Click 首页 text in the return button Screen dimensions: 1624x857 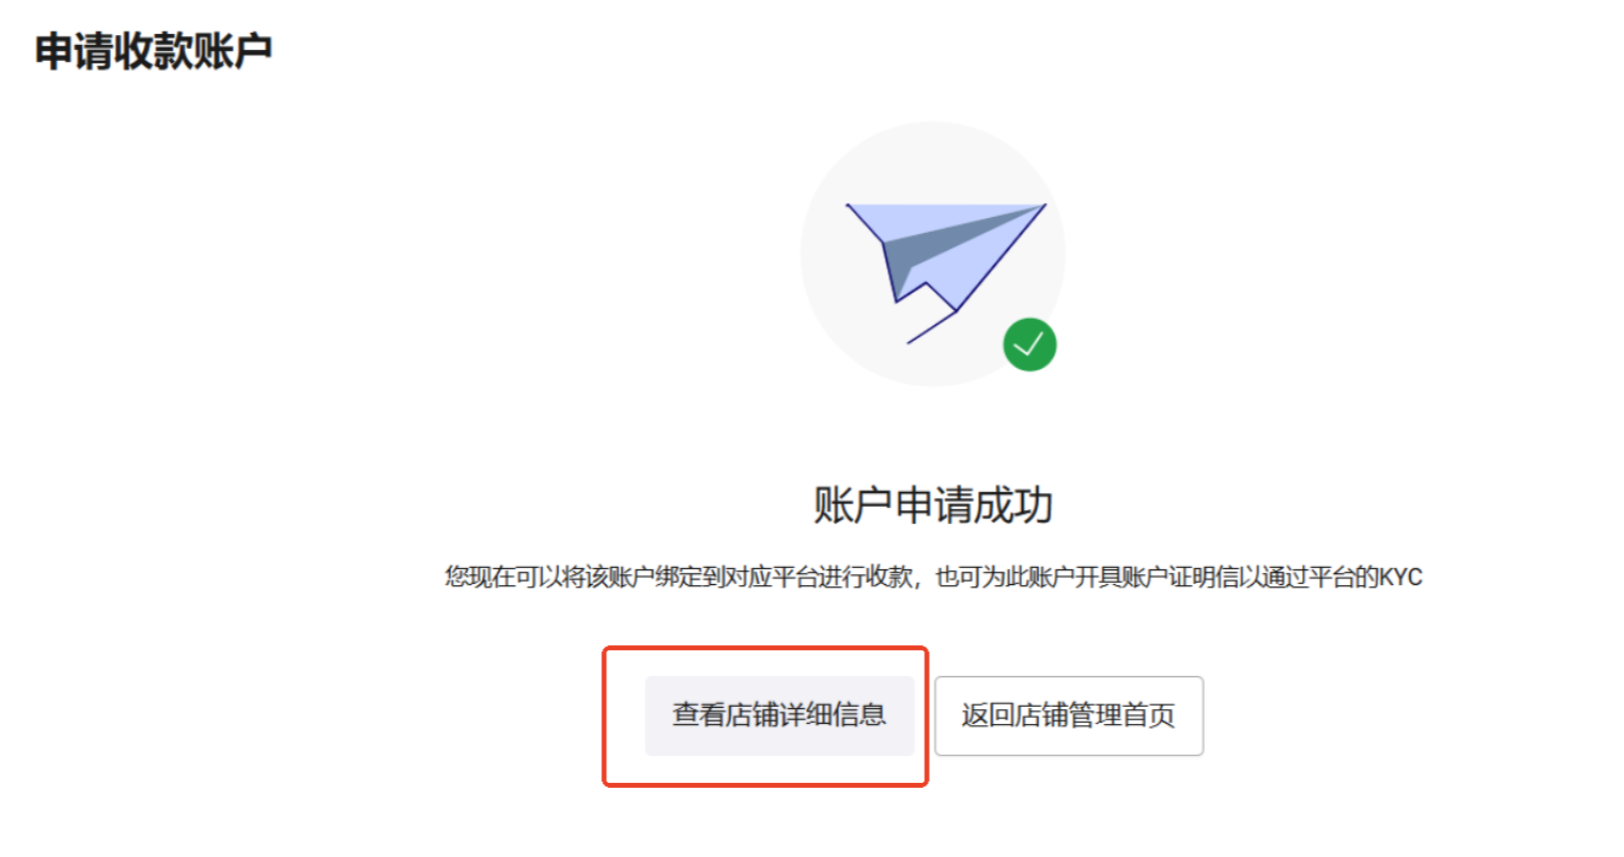tap(1149, 716)
